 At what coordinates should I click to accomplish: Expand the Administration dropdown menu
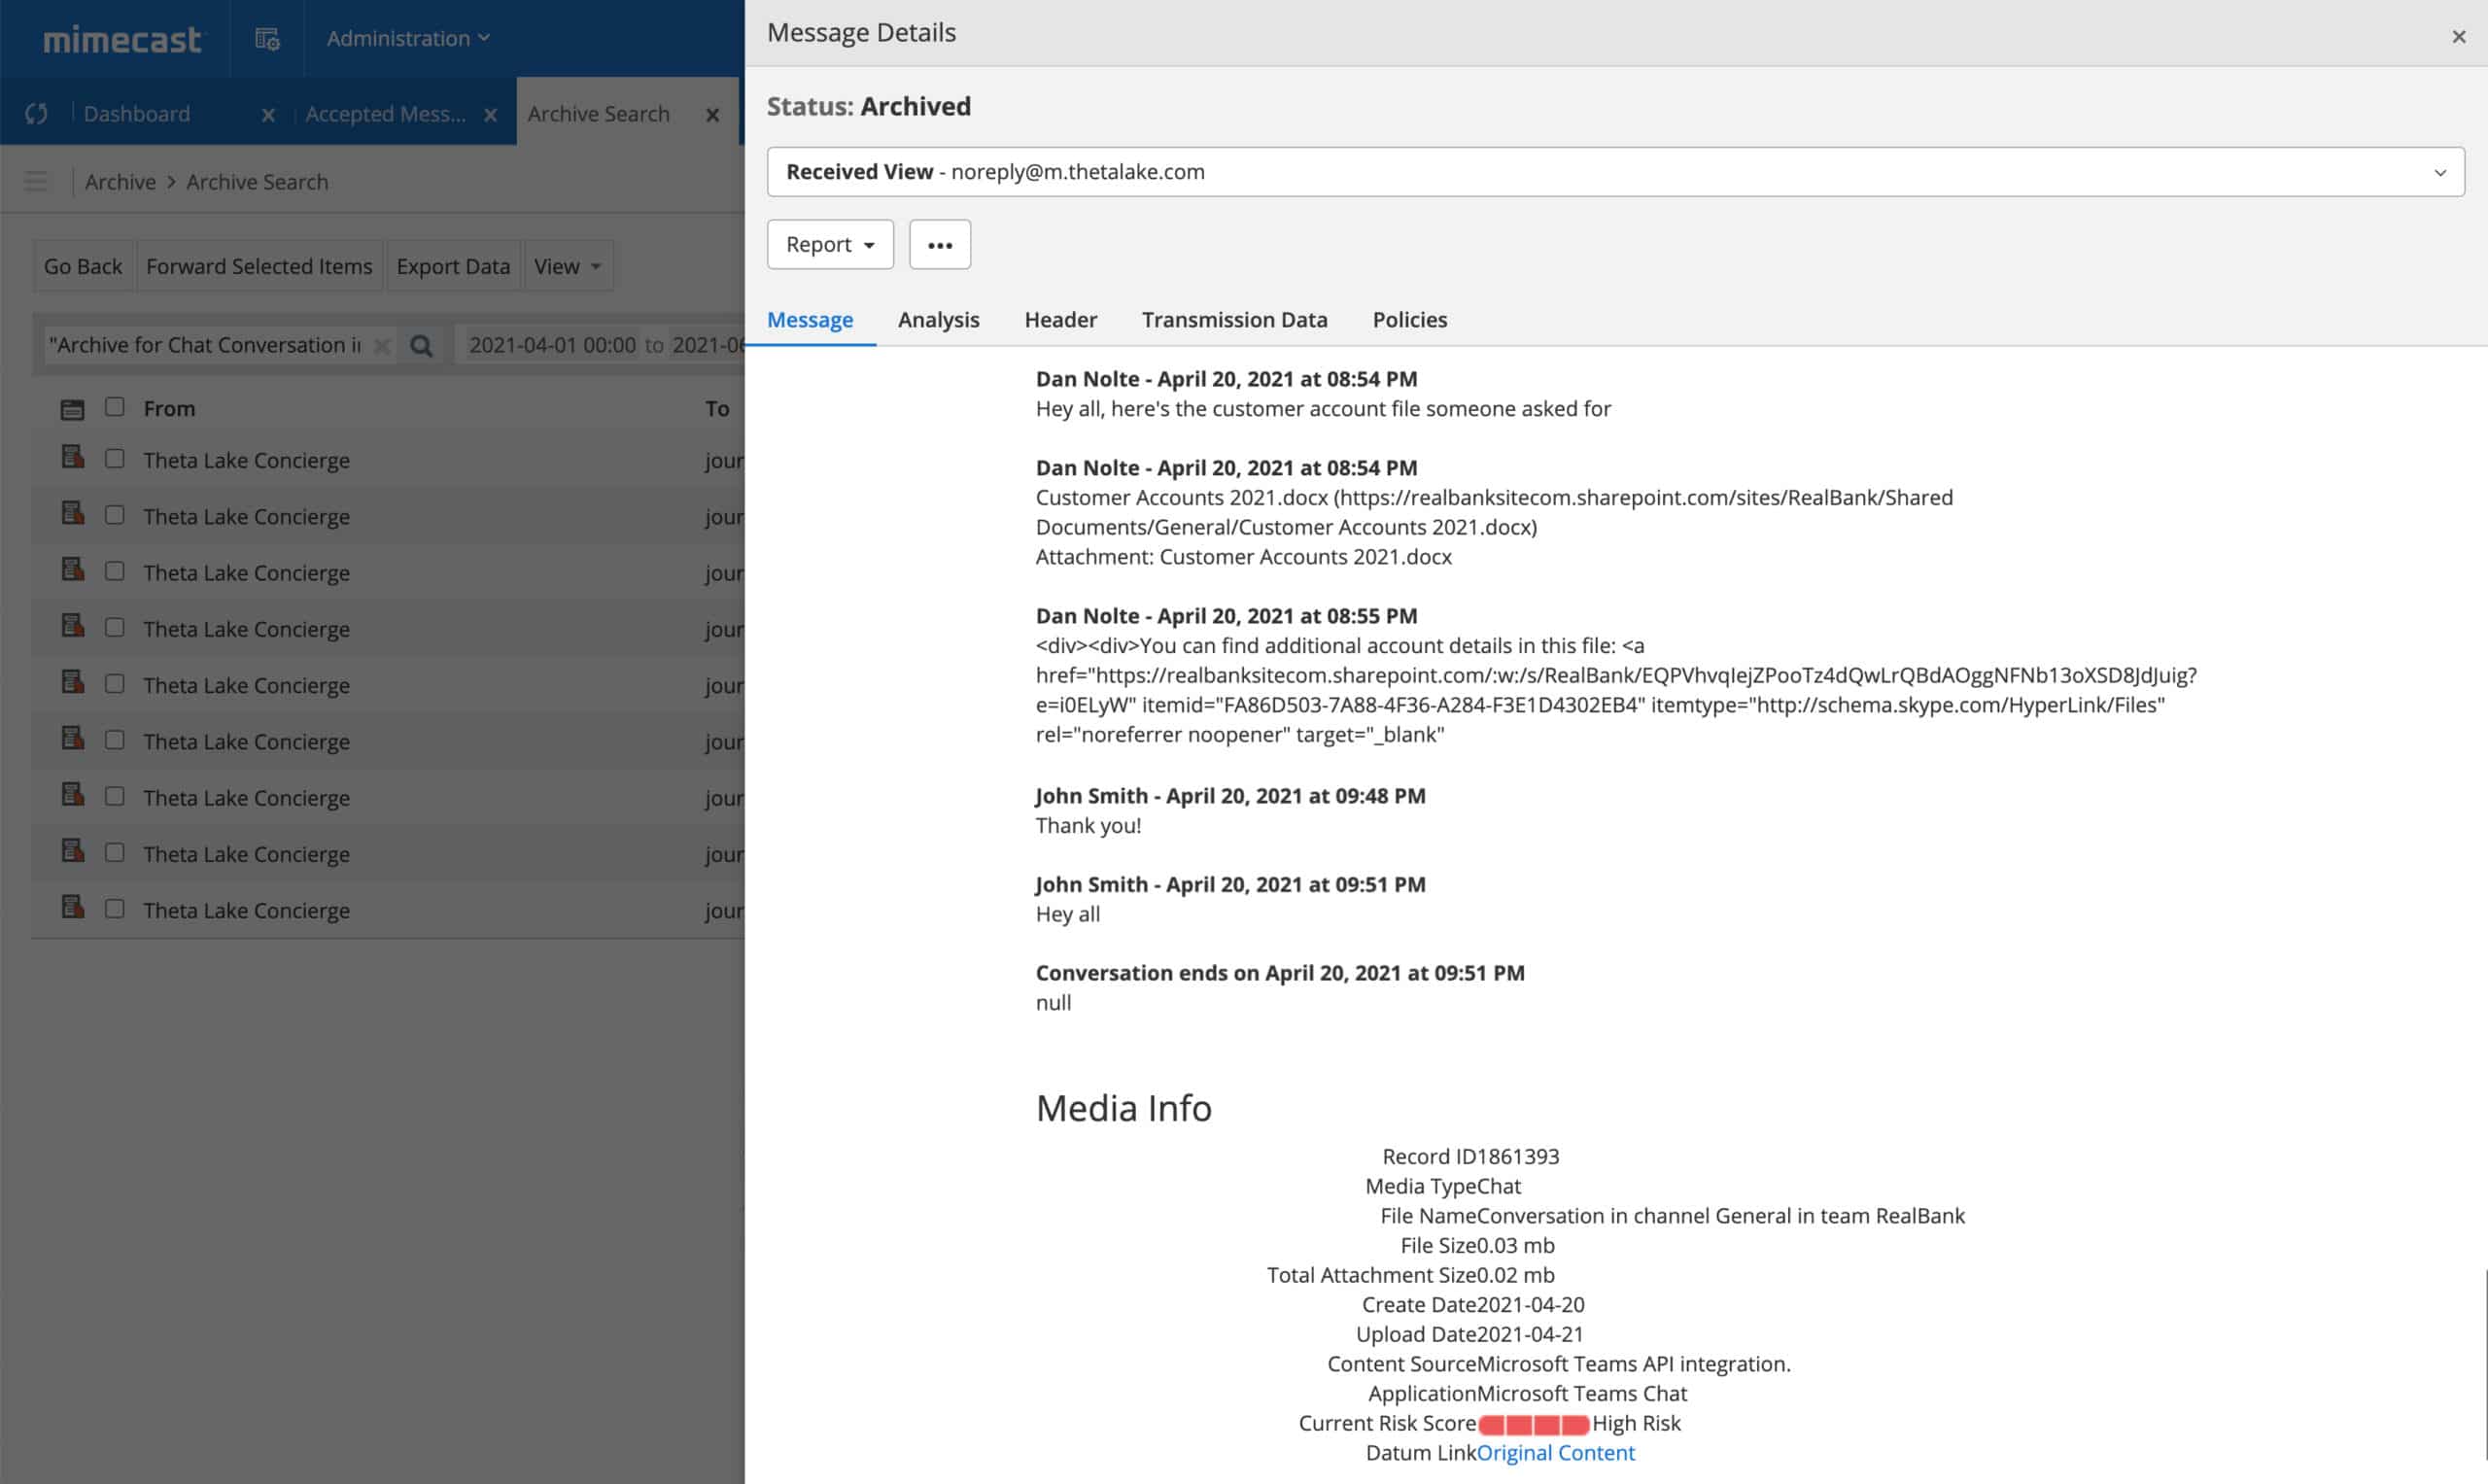tap(408, 39)
